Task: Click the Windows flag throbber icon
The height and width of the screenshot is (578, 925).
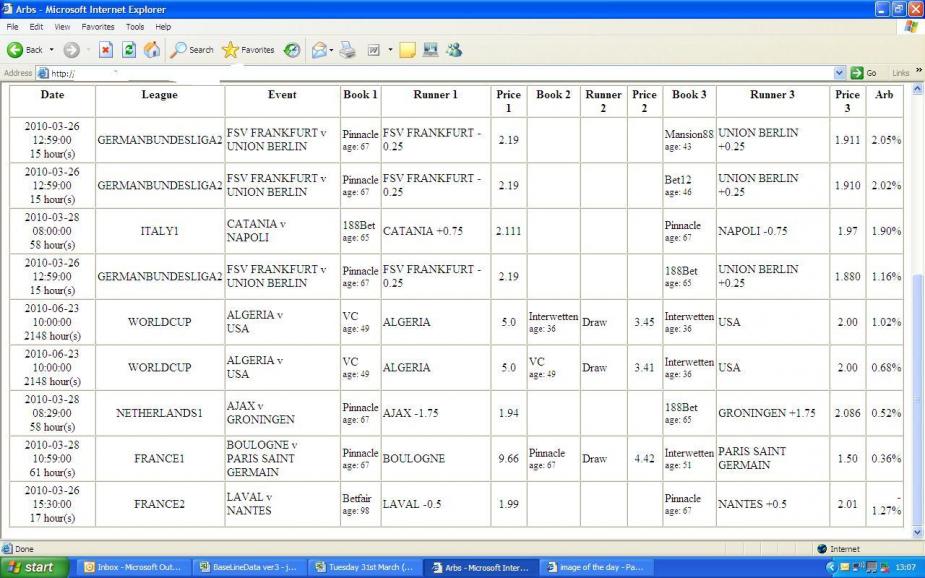Action: click(911, 27)
